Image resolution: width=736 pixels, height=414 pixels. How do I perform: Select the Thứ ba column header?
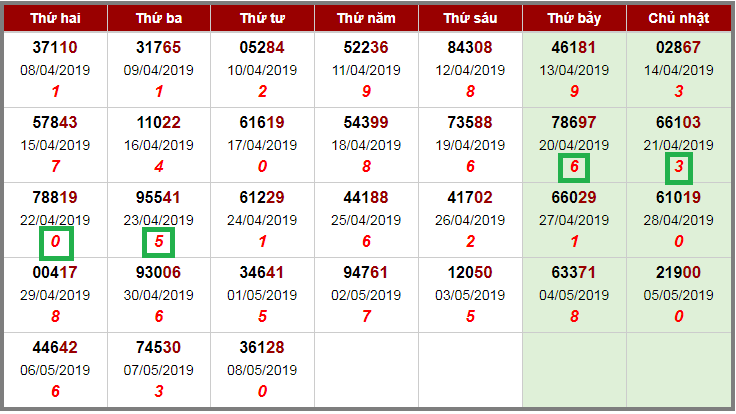point(159,18)
